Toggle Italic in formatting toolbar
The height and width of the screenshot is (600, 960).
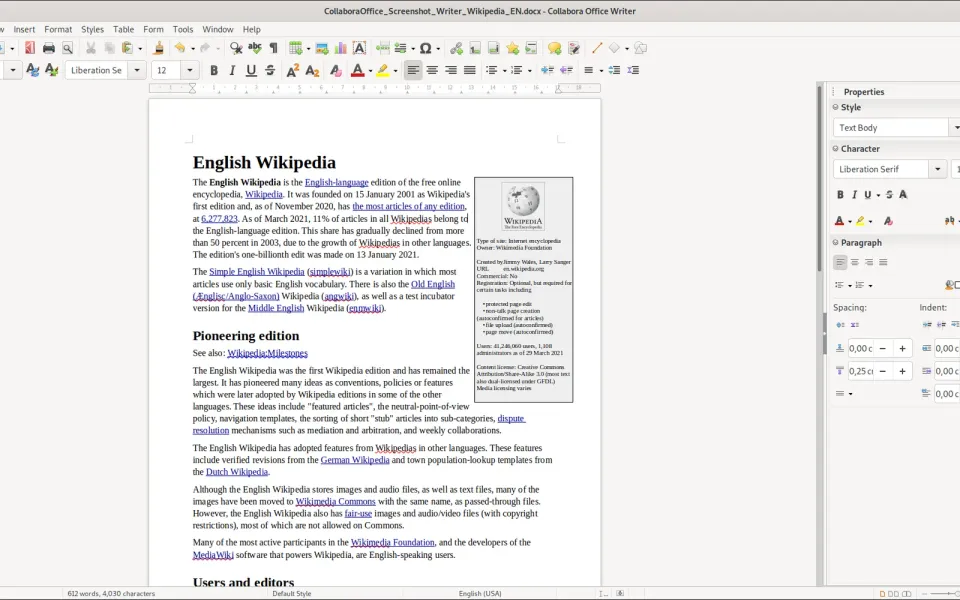(232, 70)
